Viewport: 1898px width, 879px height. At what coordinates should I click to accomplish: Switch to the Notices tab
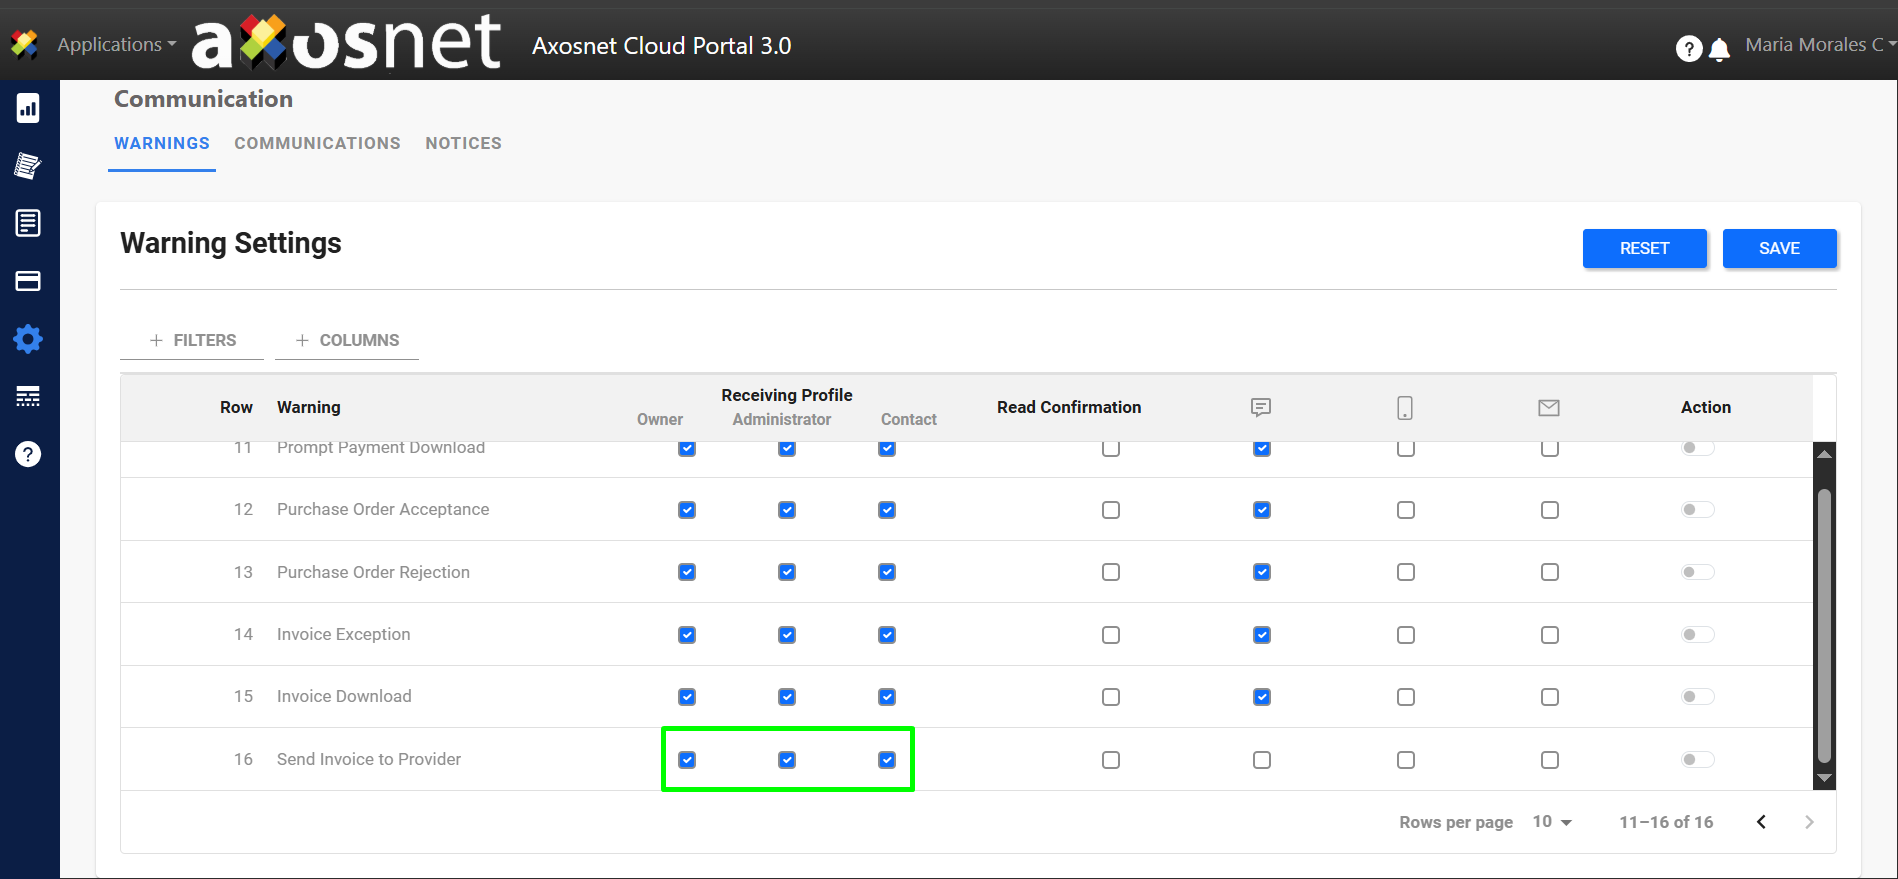tap(463, 143)
